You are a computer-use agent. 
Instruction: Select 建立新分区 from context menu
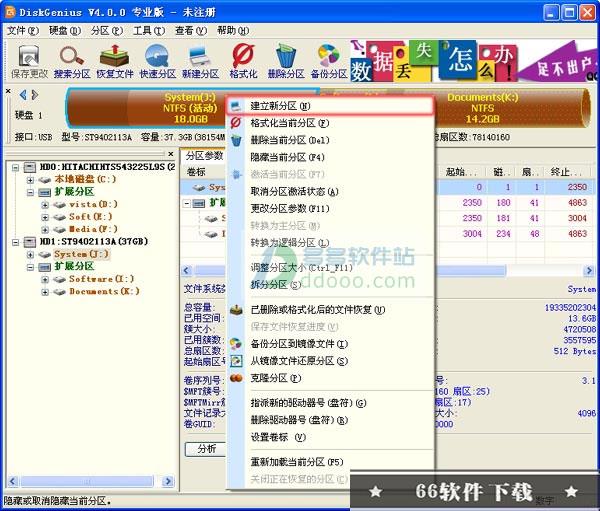tap(330, 106)
